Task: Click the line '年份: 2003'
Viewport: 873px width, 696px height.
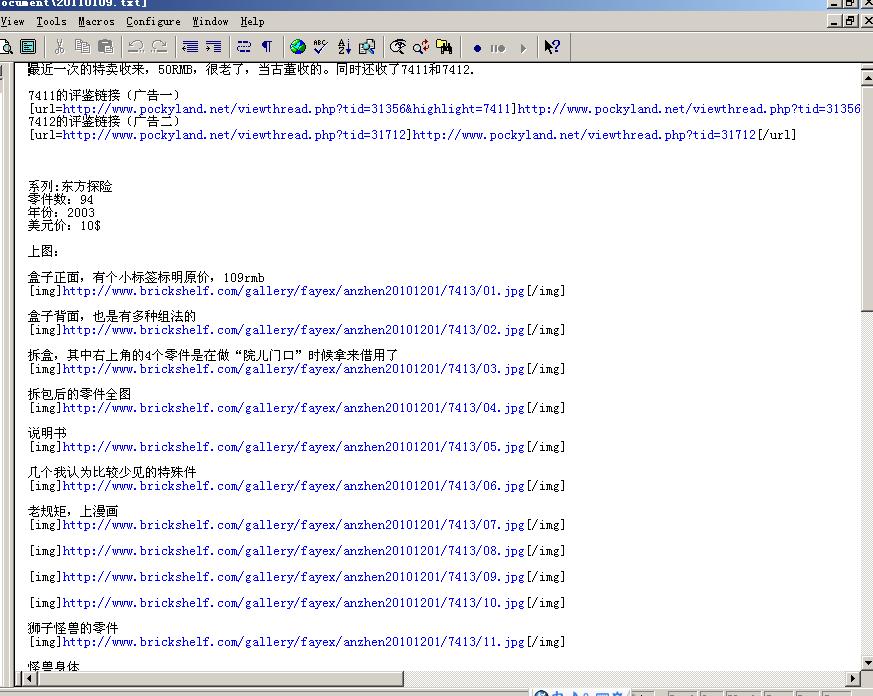Action: tap(61, 213)
